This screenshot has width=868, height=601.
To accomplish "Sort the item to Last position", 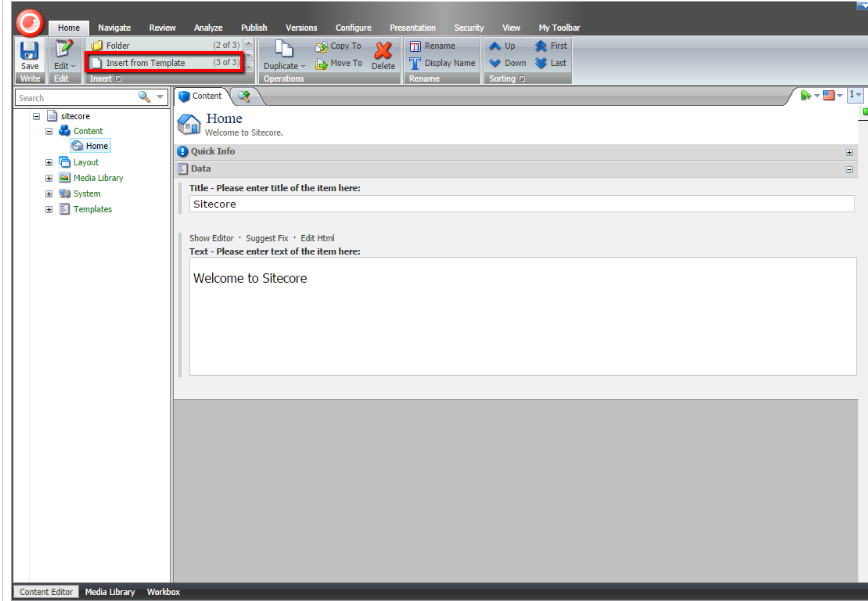I will (x=551, y=63).
